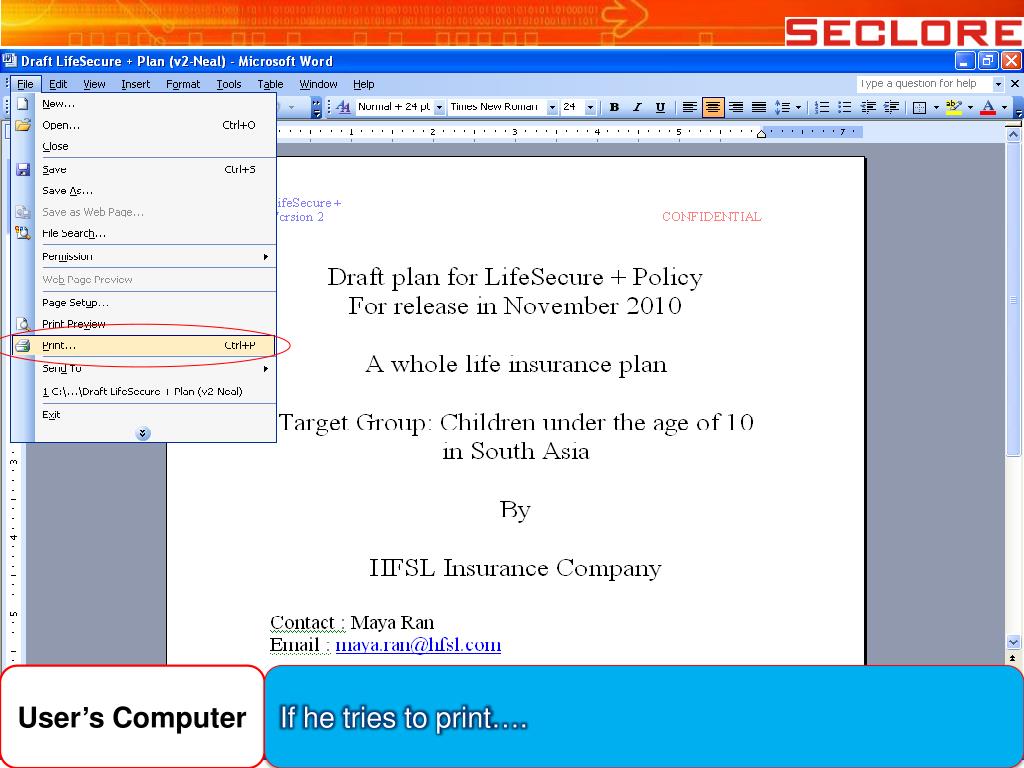The width and height of the screenshot is (1024, 768).
Task: Toggle Underline formatting
Action: (660, 107)
